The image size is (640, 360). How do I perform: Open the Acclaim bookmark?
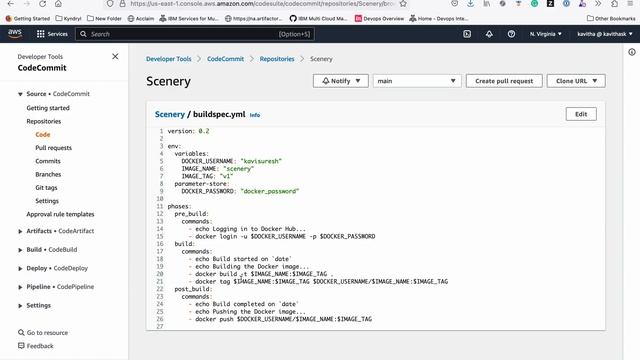(141, 18)
